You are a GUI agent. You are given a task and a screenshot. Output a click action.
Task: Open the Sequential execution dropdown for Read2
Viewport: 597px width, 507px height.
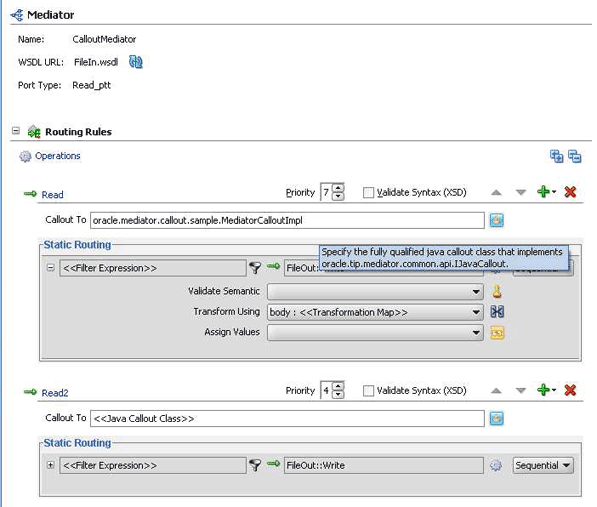coord(543,466)
